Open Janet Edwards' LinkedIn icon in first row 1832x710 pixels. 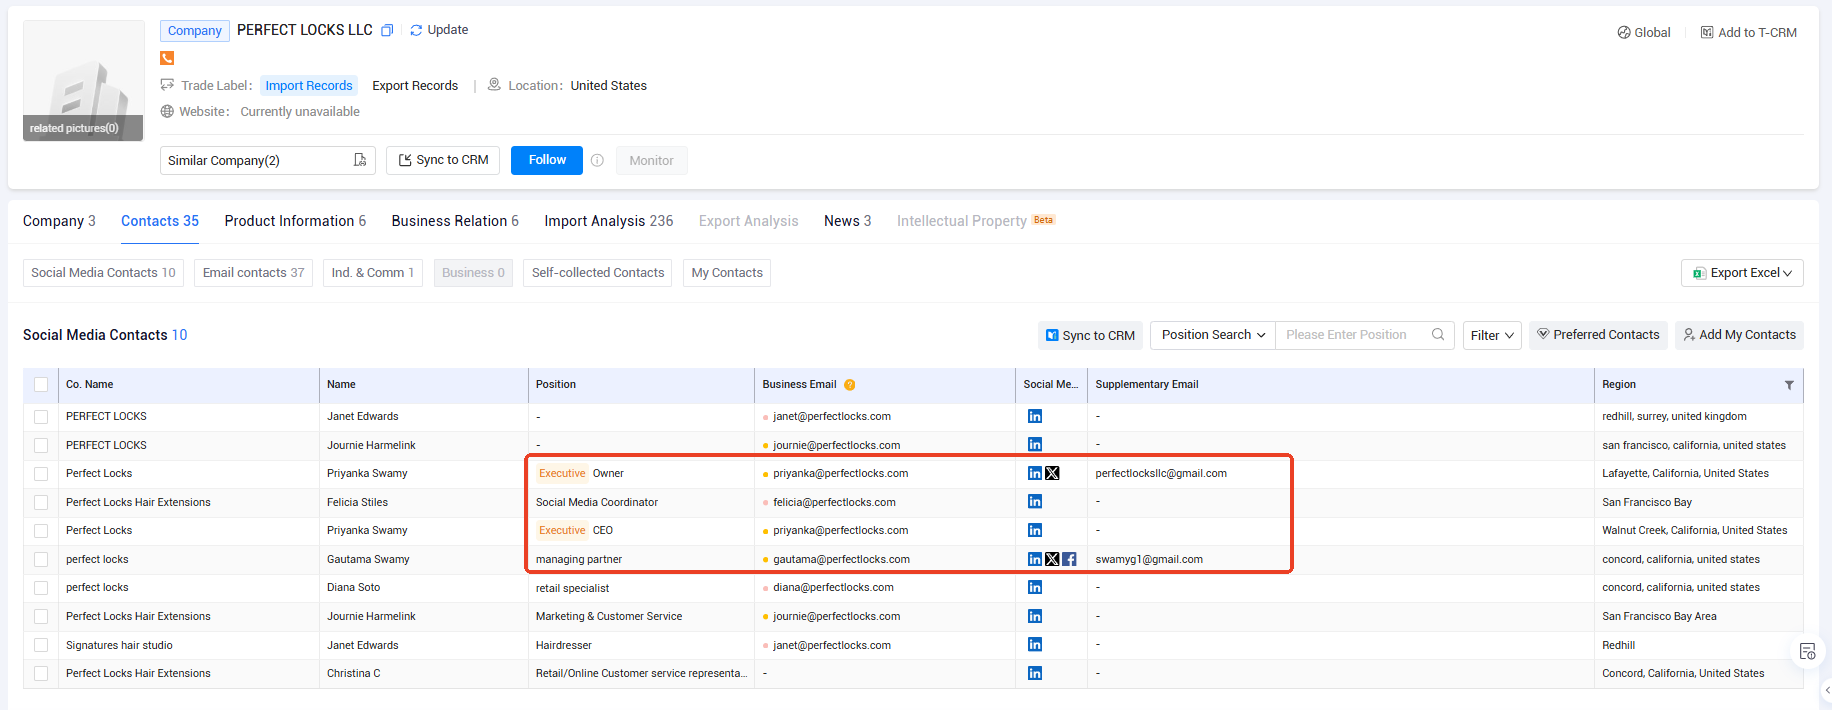coord(1035,417)
